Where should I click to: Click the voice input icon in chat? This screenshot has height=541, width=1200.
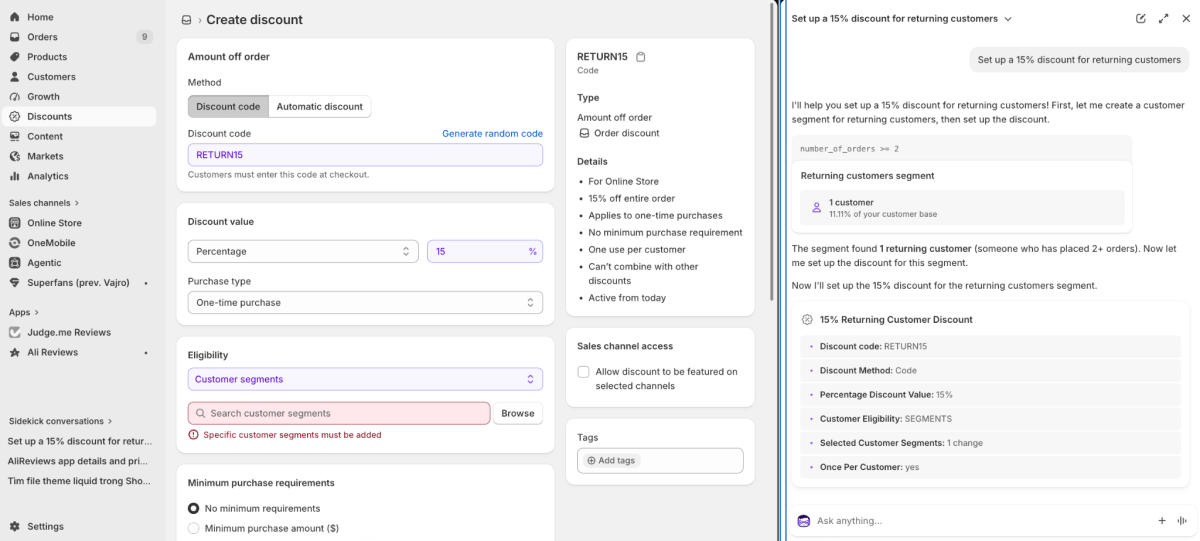pos(1182,521)
